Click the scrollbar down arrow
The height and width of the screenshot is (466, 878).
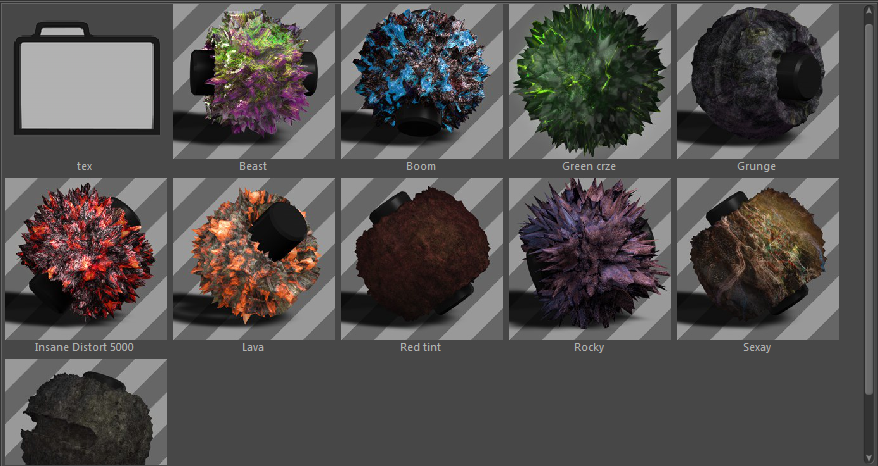[x=870, y=456]
